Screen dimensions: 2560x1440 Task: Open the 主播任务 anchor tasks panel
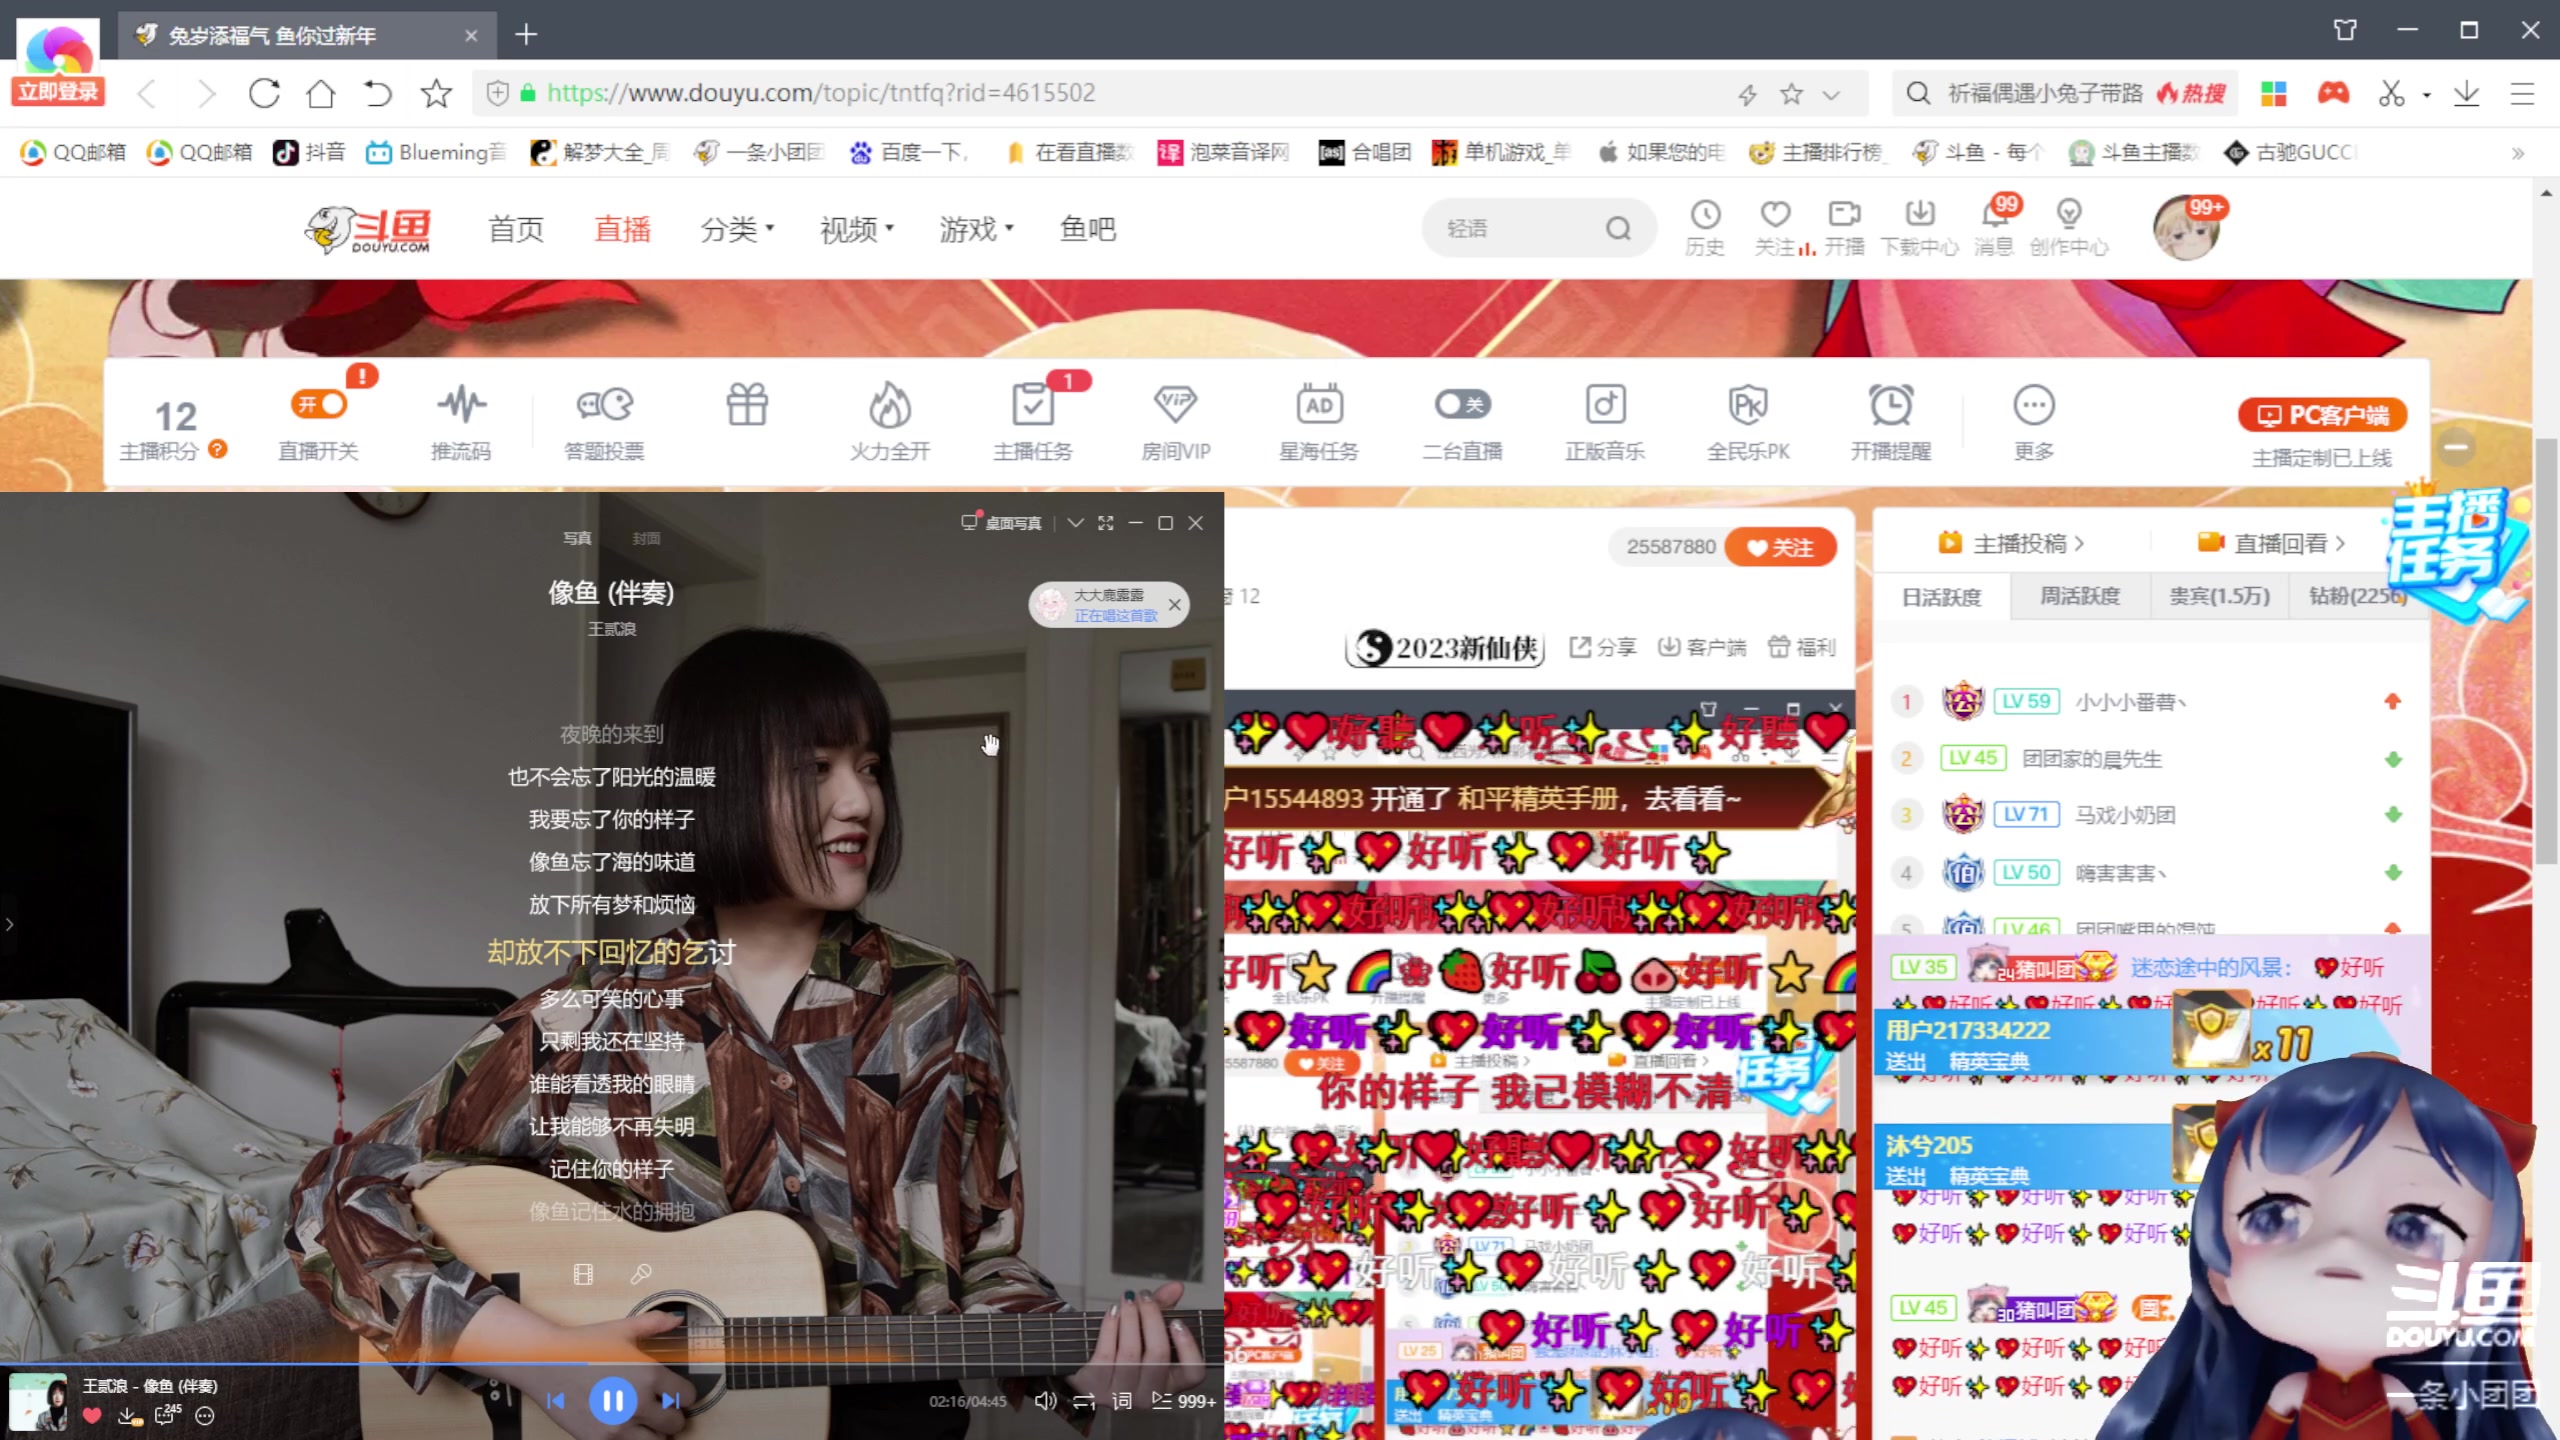[1033, 420]
